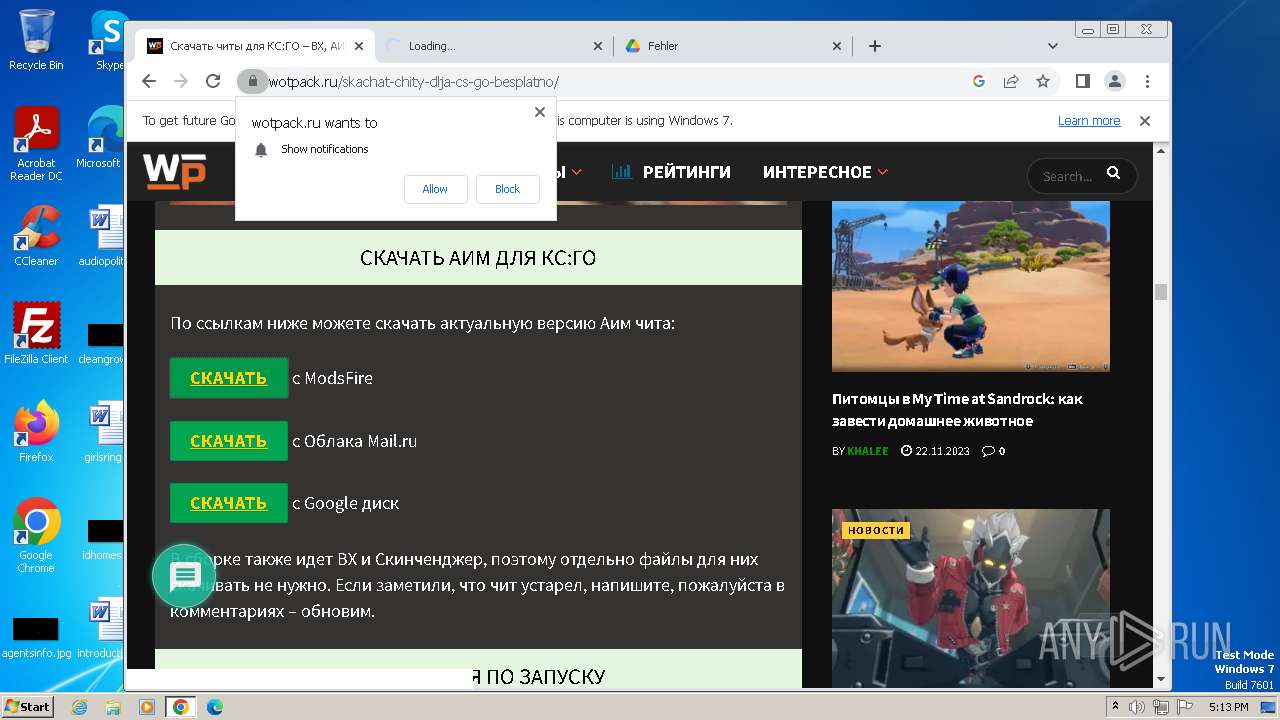Viewport: 1280px width, 720px height.
Task: Open Acrobat Reader DC desktop icon
Action: click(x=36, y=144)
